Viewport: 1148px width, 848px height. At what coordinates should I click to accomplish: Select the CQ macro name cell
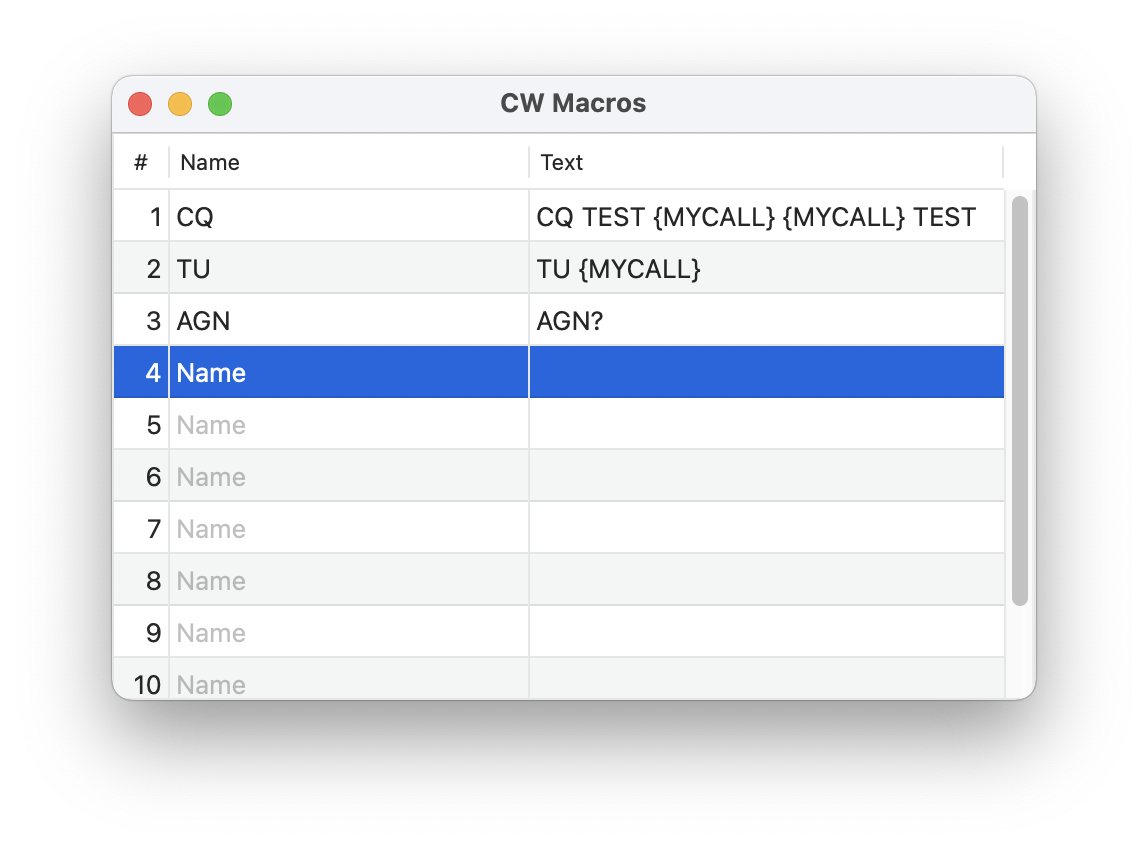click(x=348, y=217)
